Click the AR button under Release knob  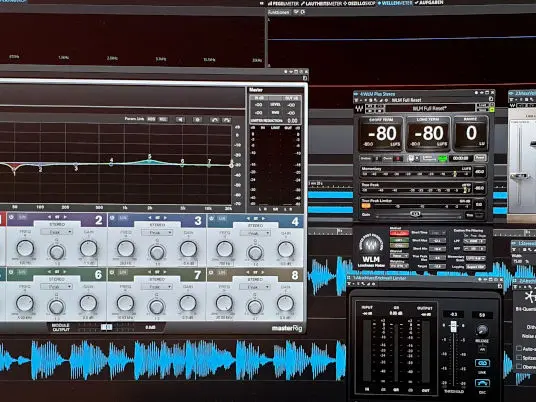tap(482, 349)
